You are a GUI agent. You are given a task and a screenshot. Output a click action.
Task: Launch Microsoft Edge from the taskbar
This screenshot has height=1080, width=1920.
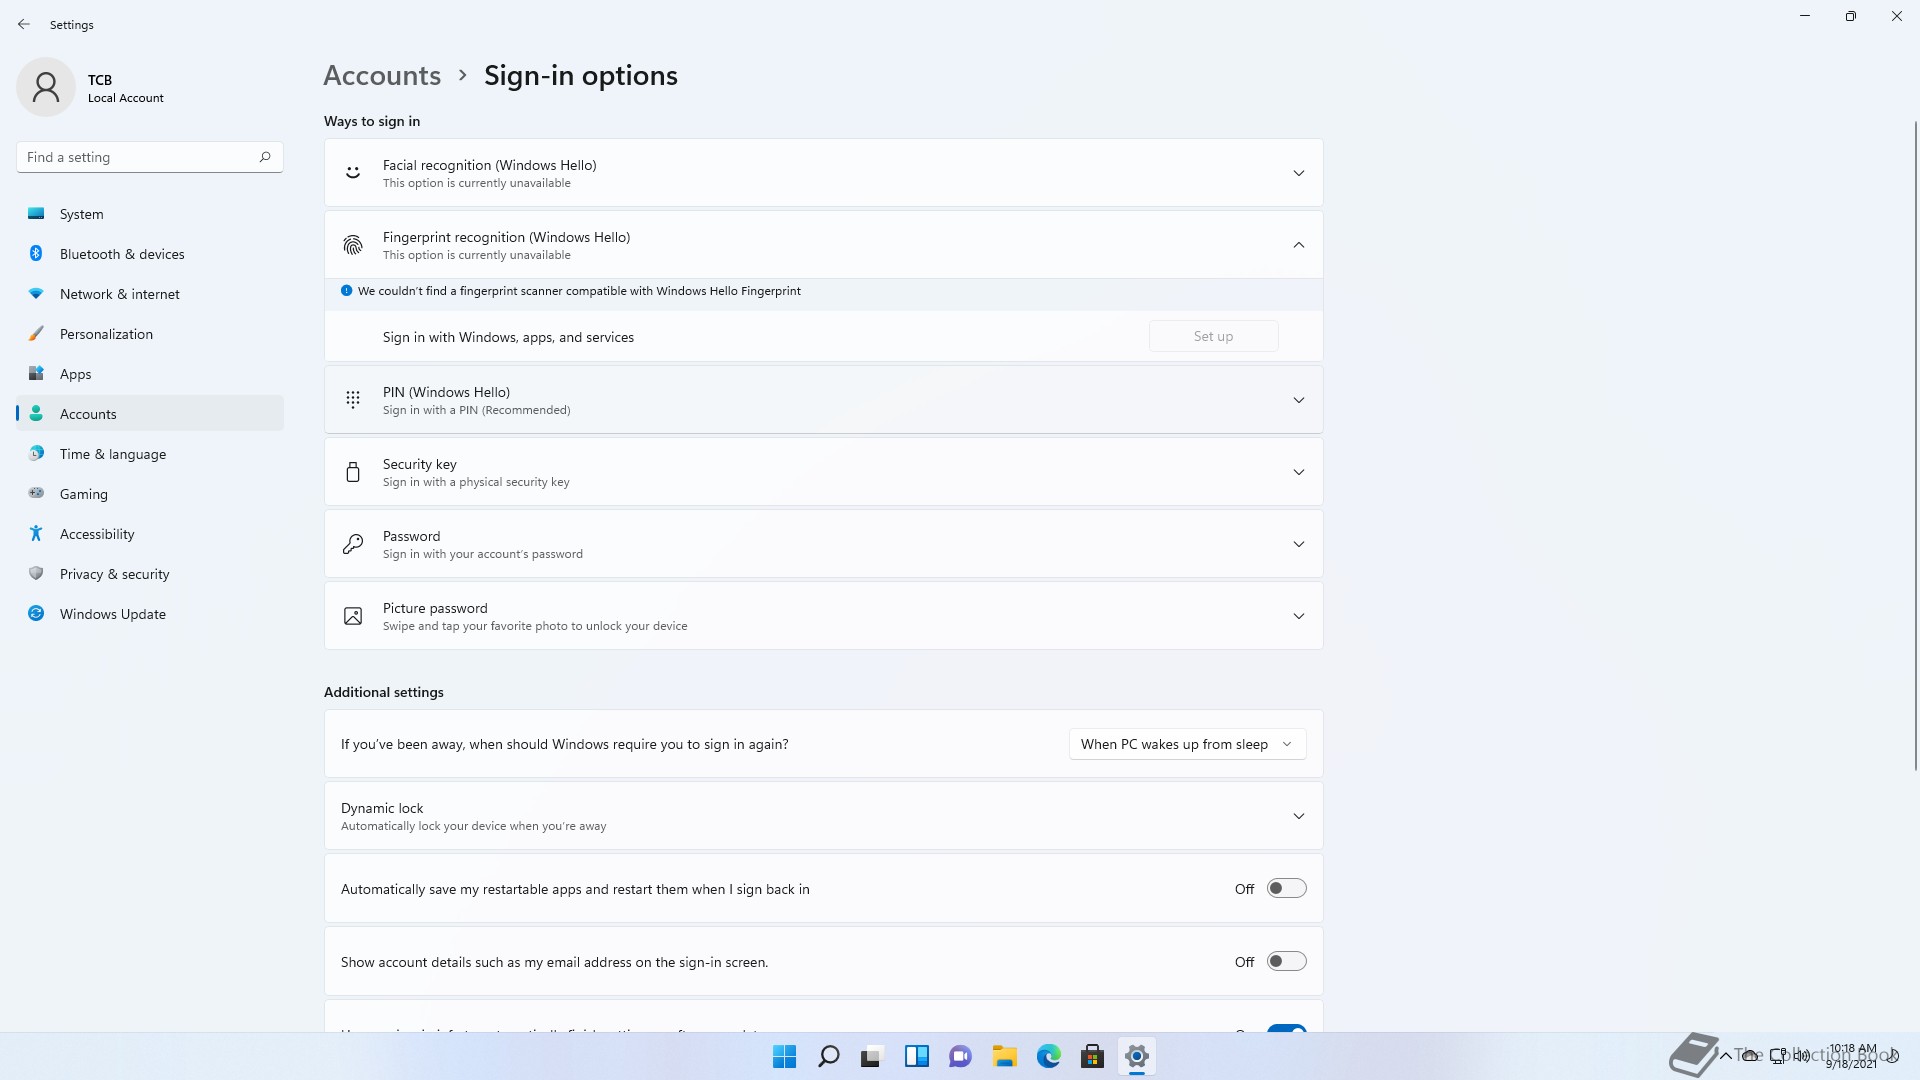(1049, 1056)
